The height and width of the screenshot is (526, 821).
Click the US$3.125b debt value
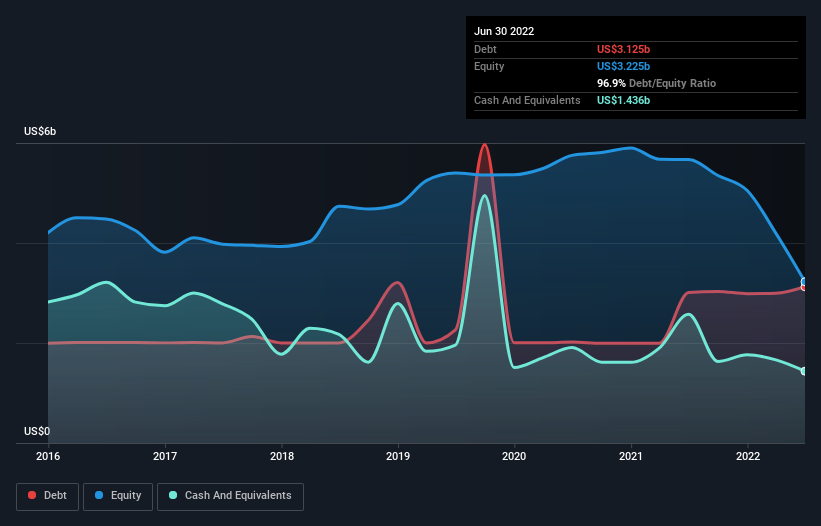(x=623, y=49)
